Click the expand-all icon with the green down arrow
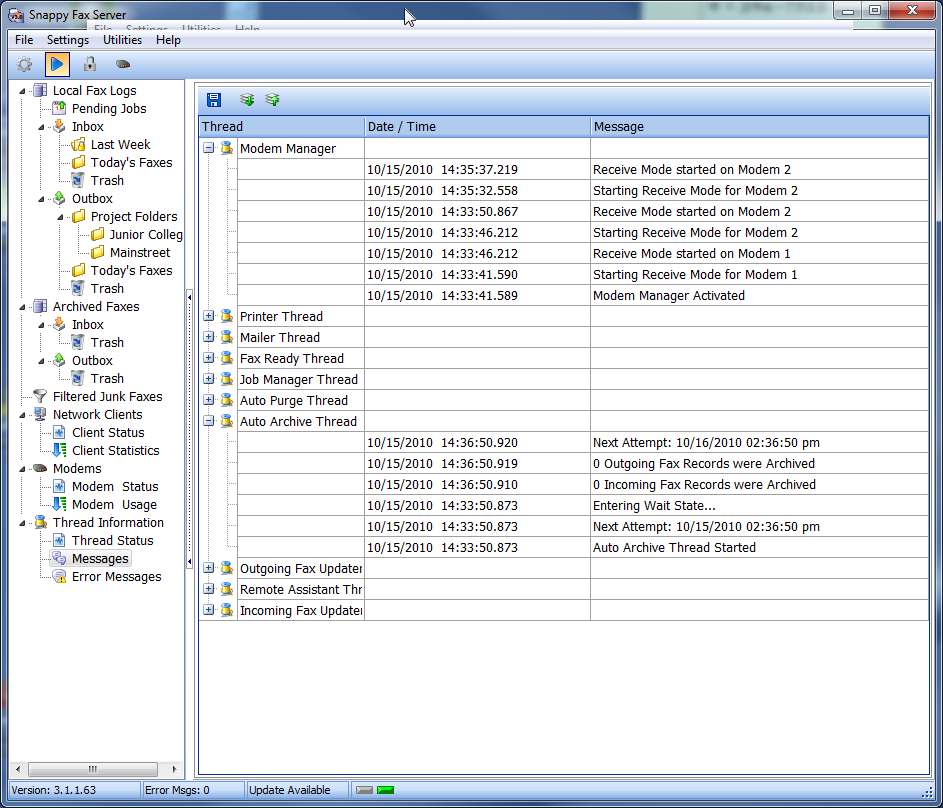This screenshot has height=808, width=943. [x=247, y=100]
